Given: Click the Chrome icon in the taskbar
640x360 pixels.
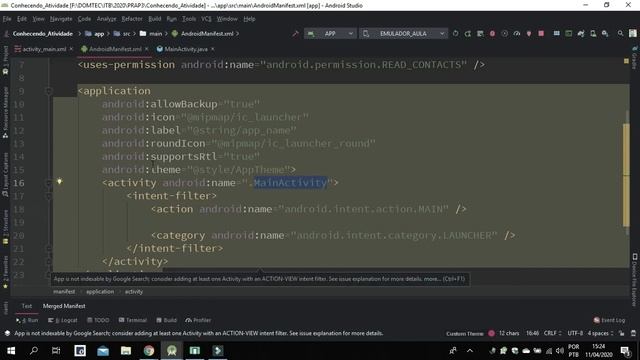Looking at the screenshot, I should (149, 351).
